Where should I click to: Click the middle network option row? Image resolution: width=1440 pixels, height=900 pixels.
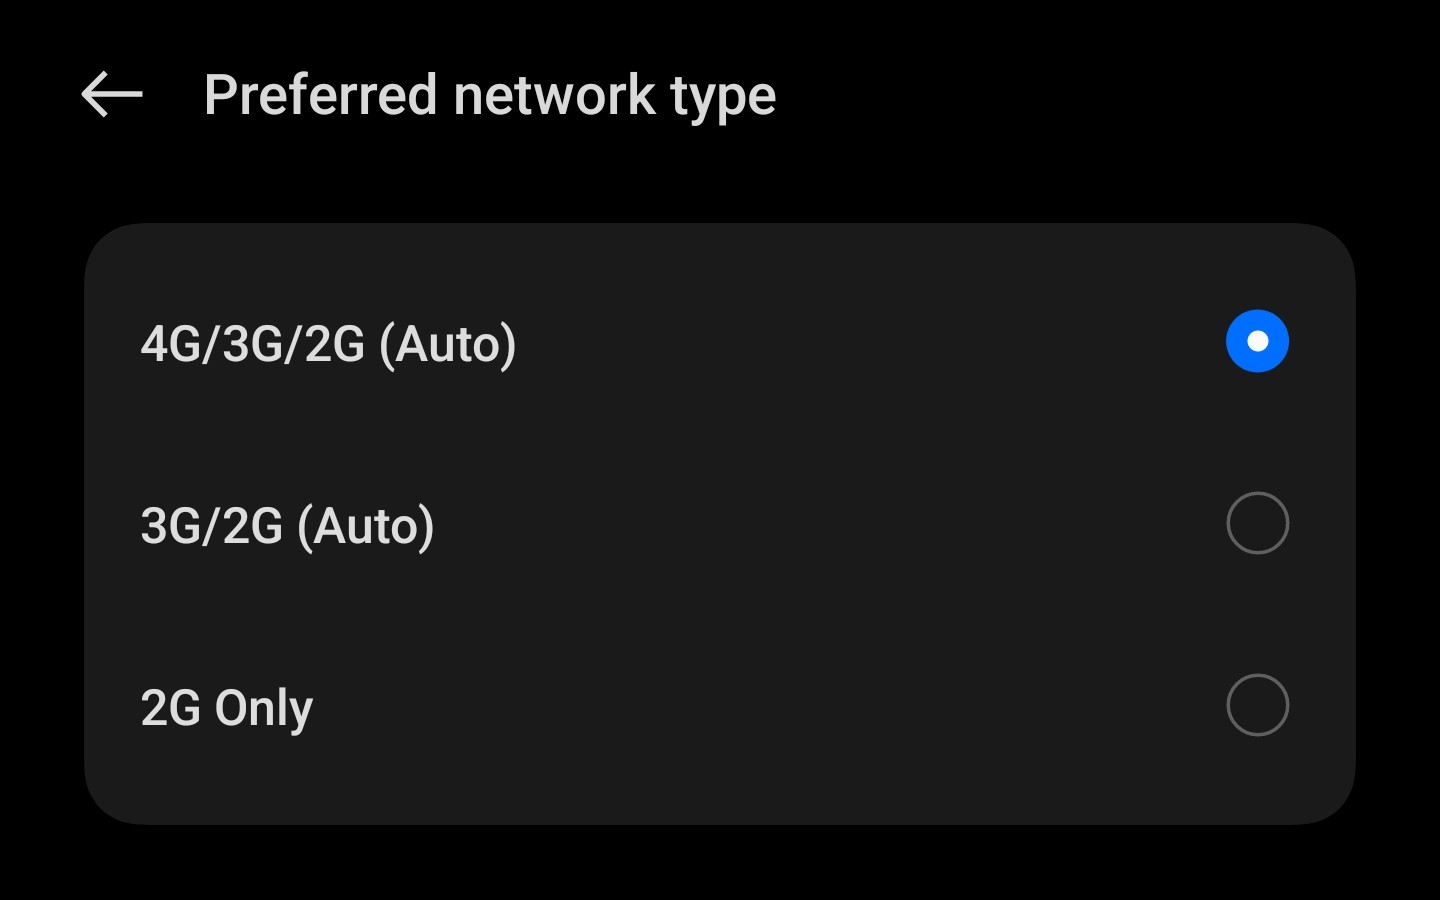point(700,522)
